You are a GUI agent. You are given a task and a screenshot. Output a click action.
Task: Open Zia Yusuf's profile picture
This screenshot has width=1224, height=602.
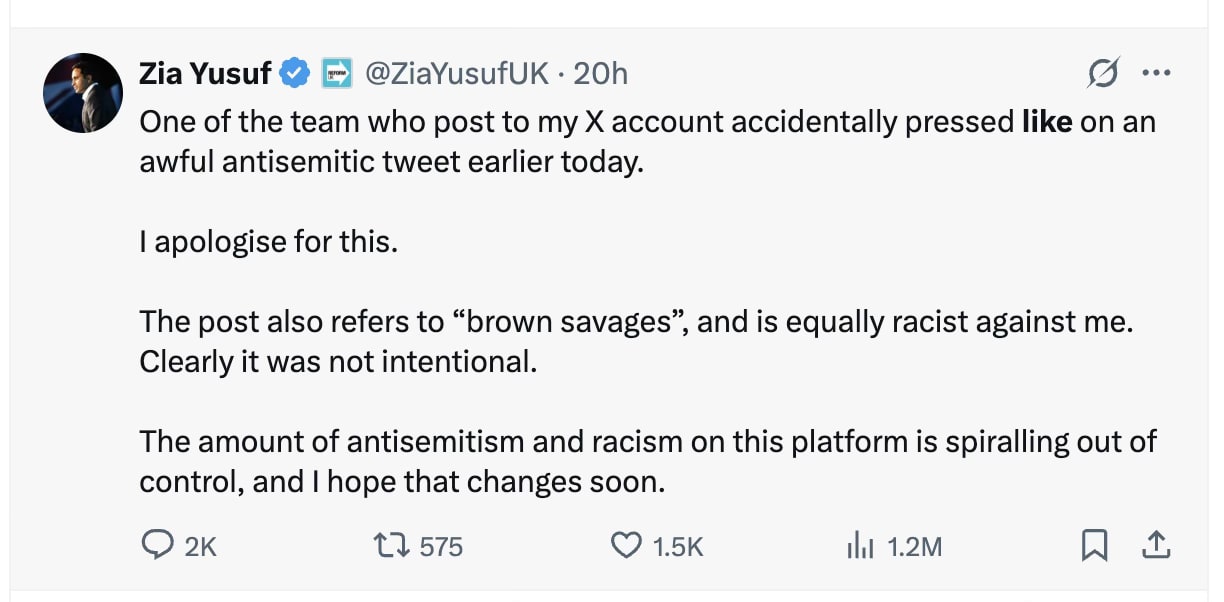83,93
